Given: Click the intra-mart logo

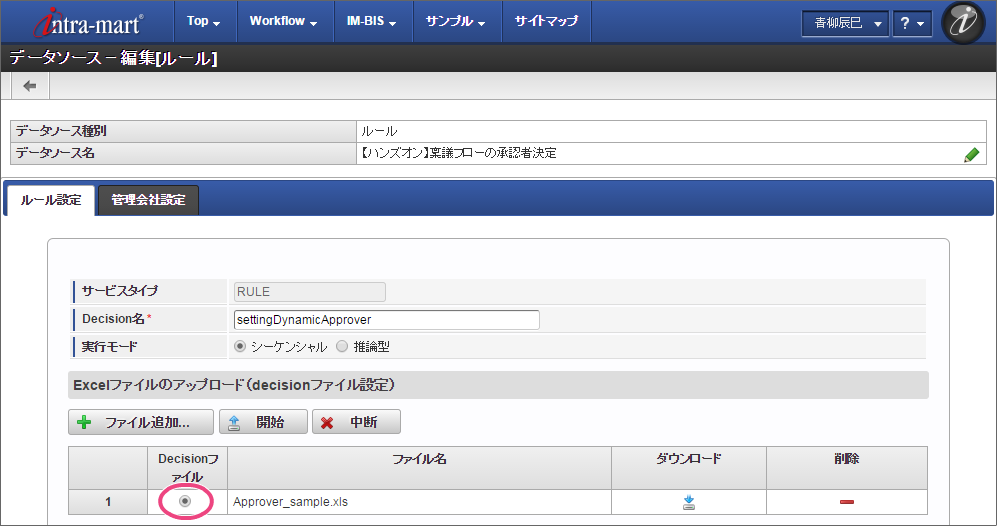Looking at the screenshot, I should click(x=88, y=24).
